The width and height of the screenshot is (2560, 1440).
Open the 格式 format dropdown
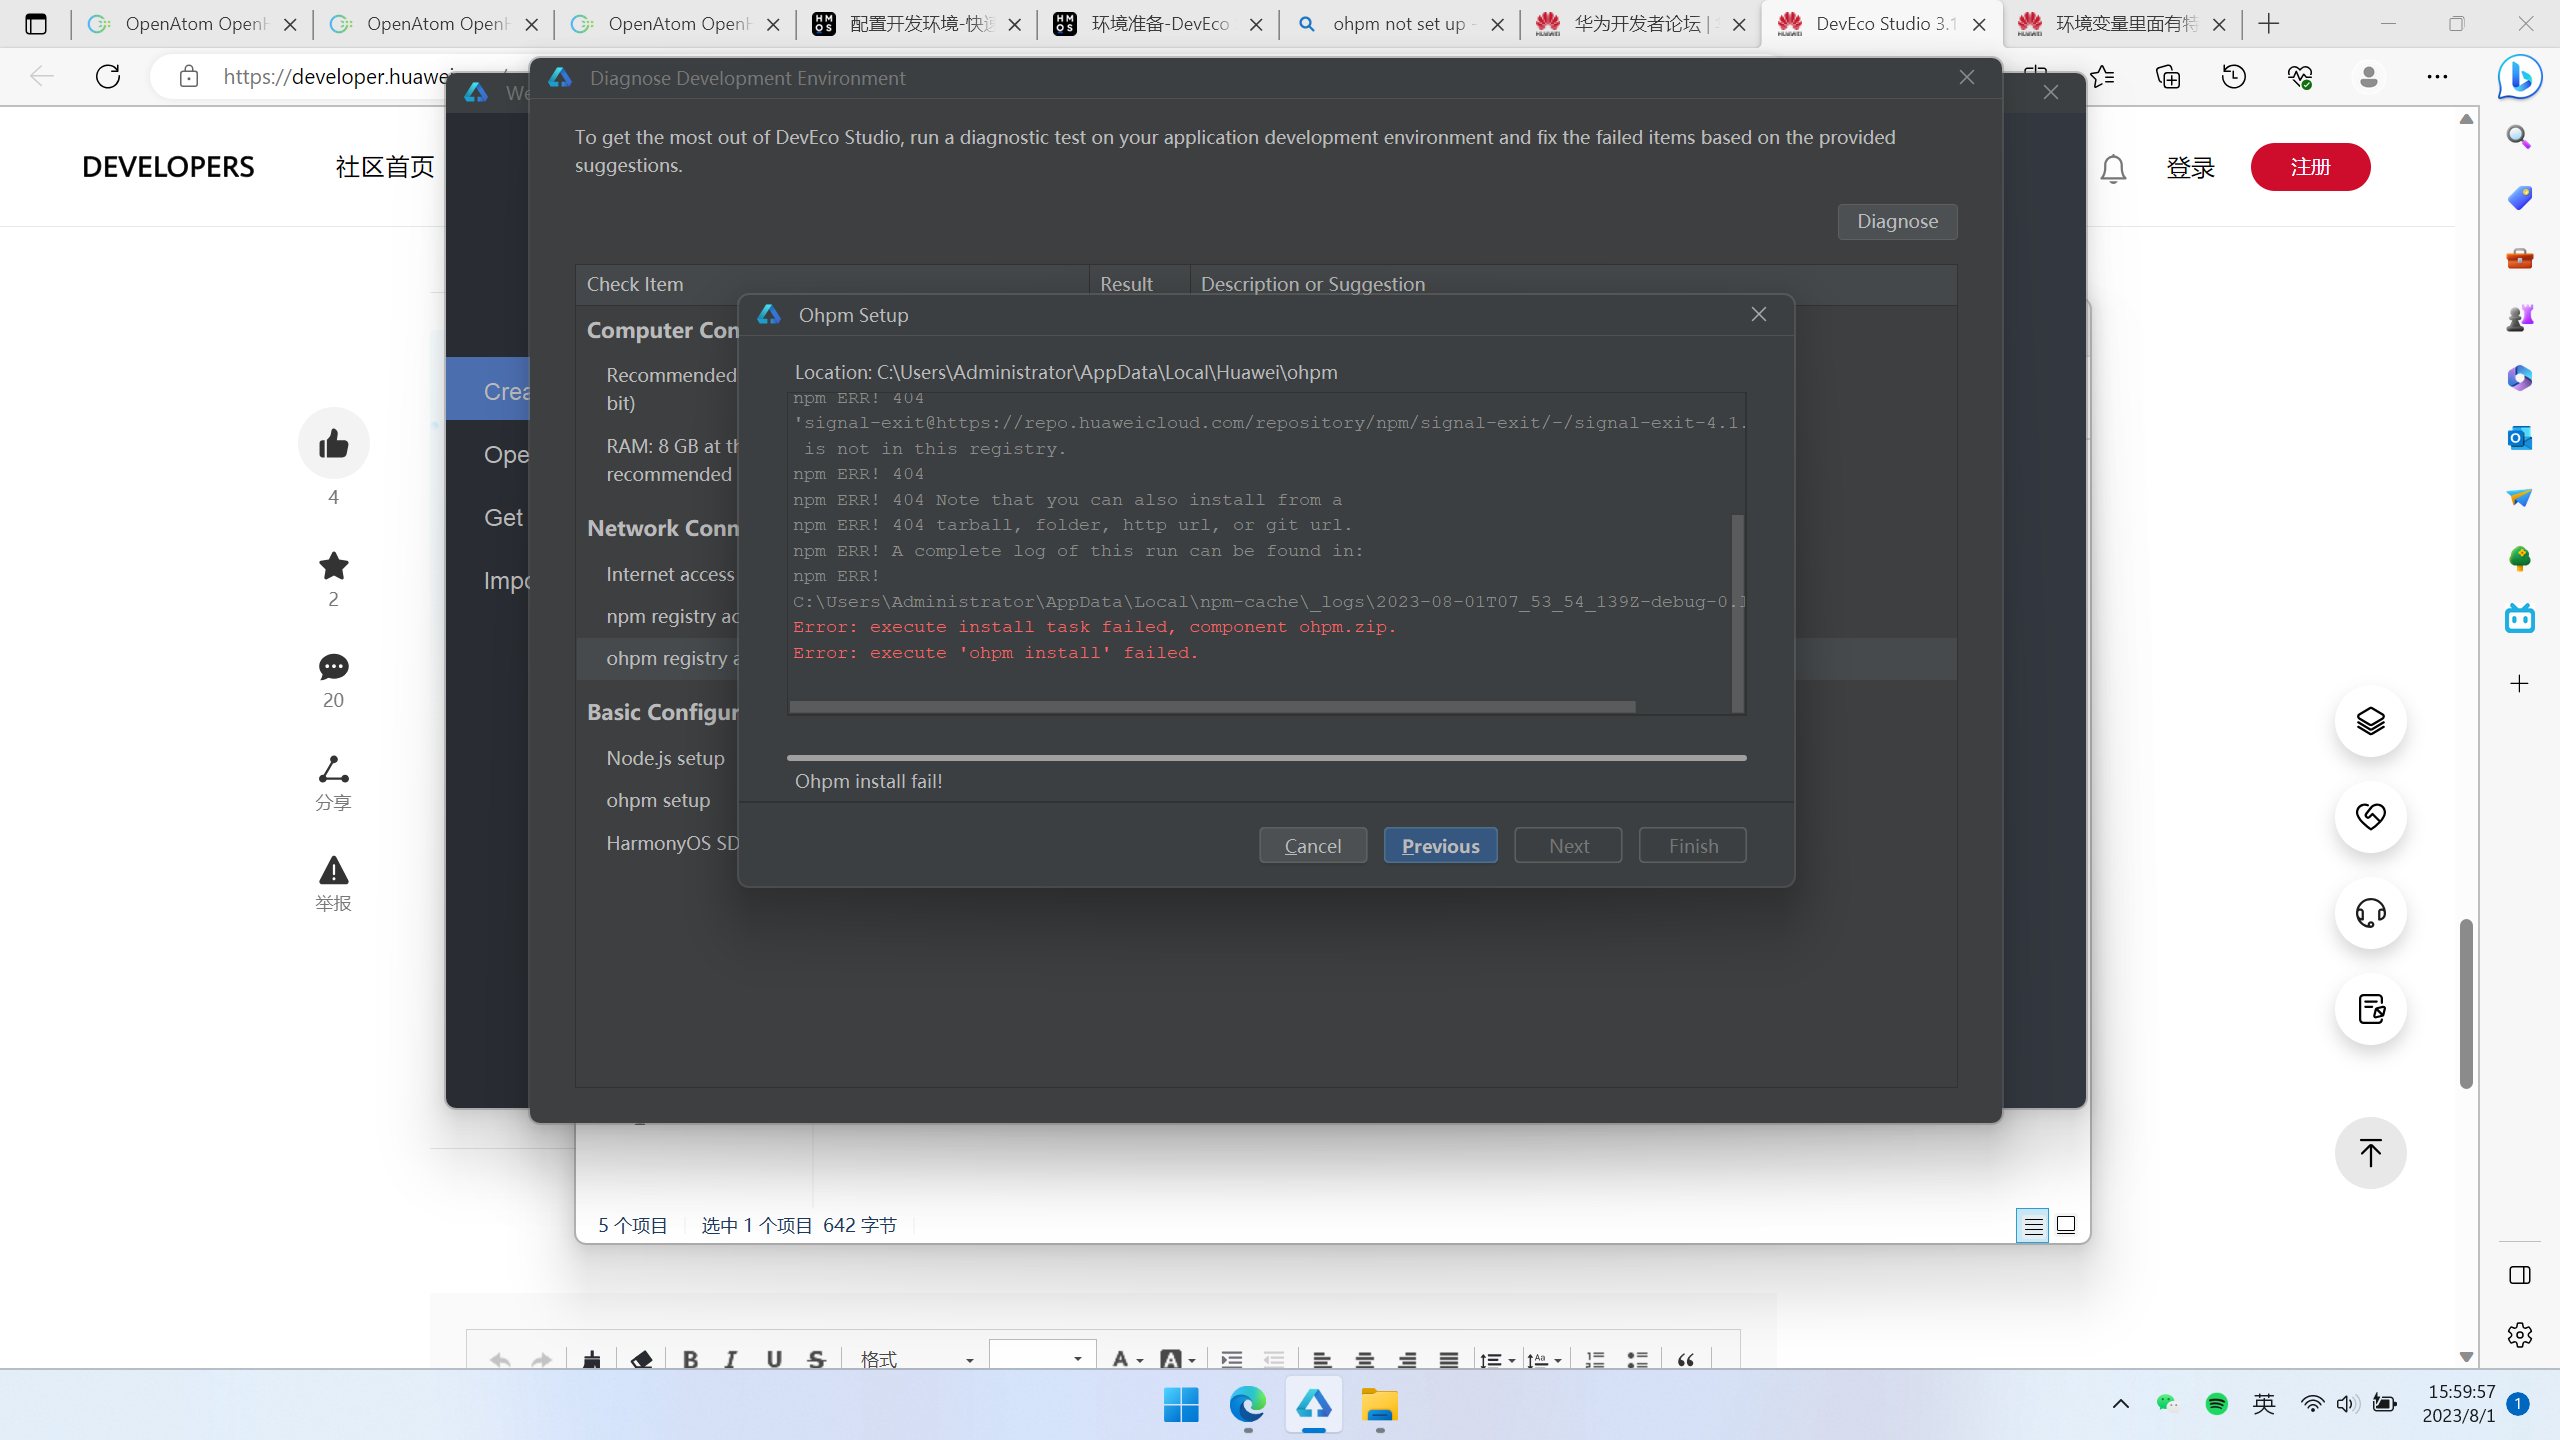pos(915,1359)
